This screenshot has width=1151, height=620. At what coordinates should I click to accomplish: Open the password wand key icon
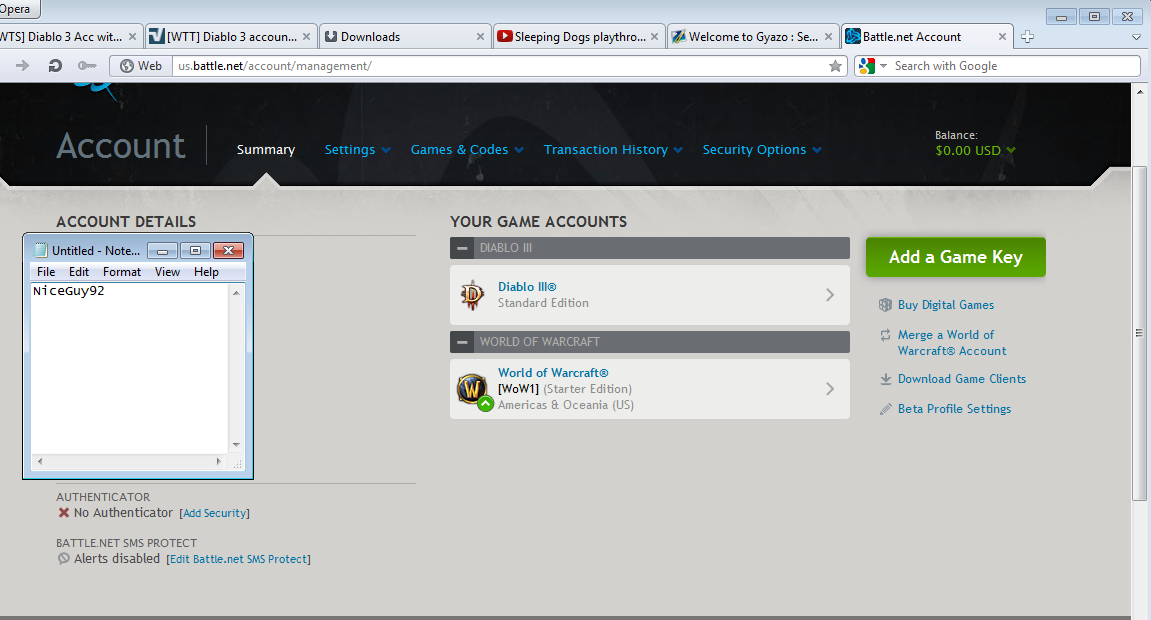pyautogui.click(x=87, y=66)
